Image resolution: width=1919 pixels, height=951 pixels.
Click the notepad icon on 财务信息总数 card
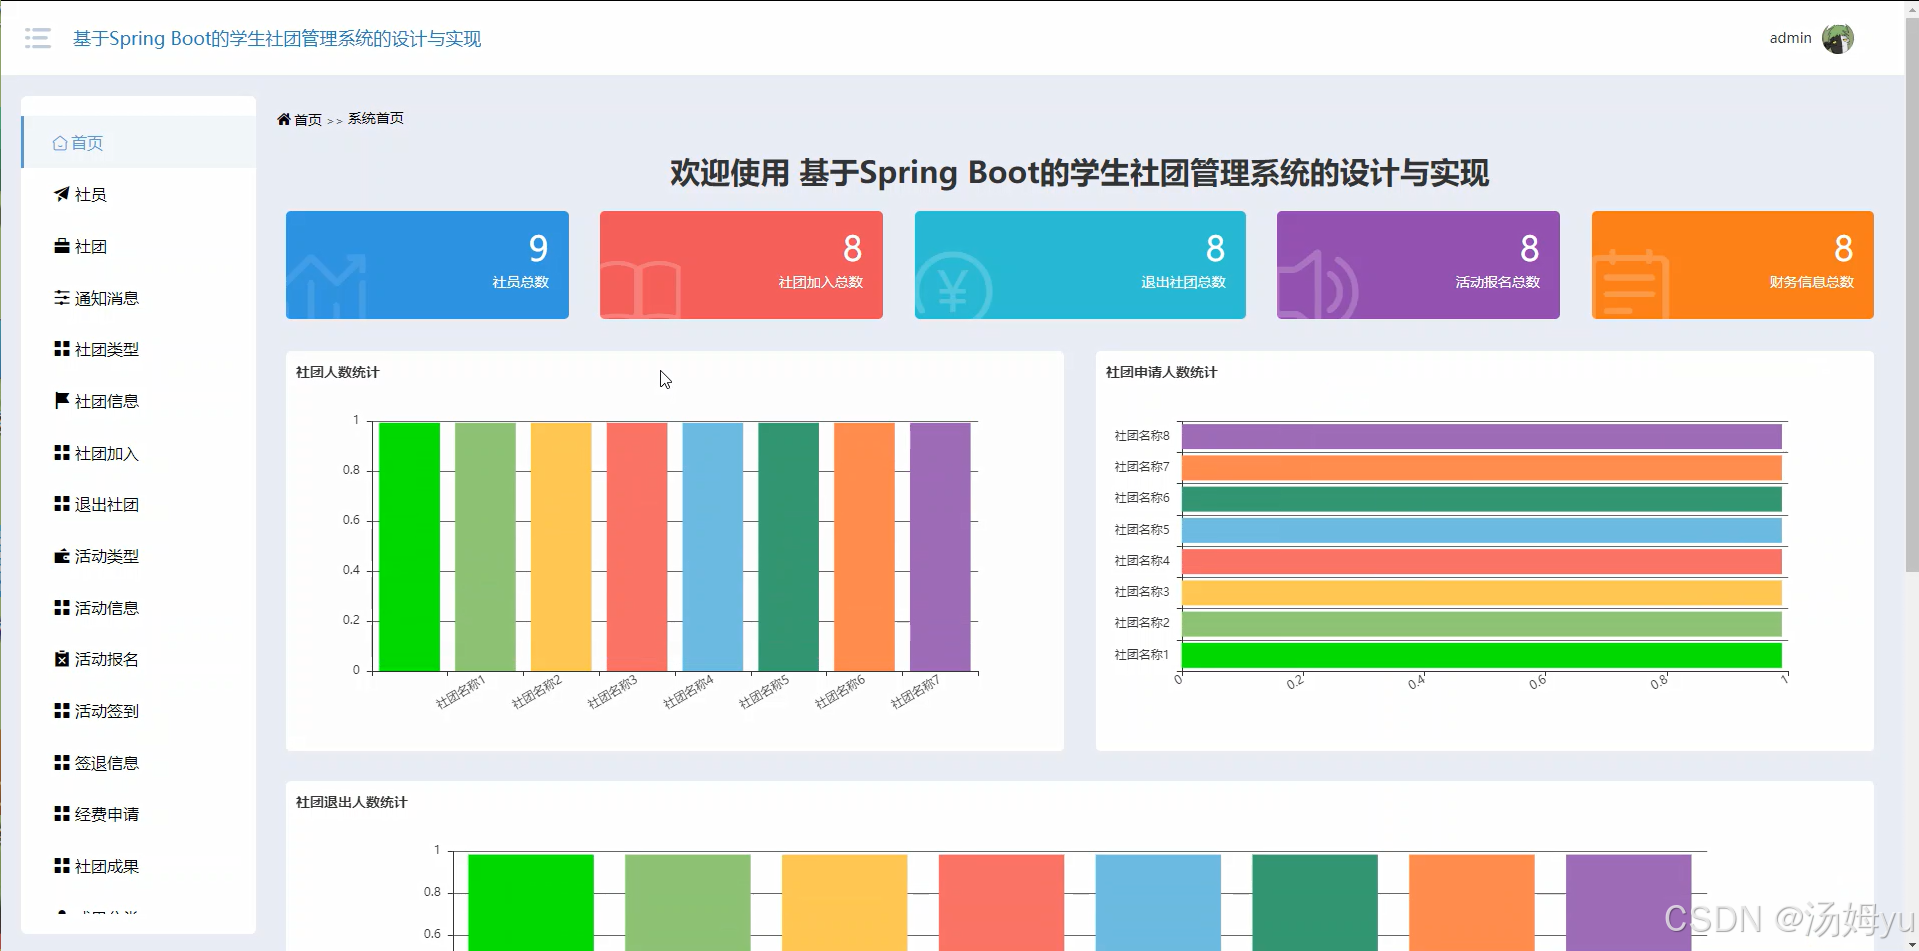(1631, 284)
